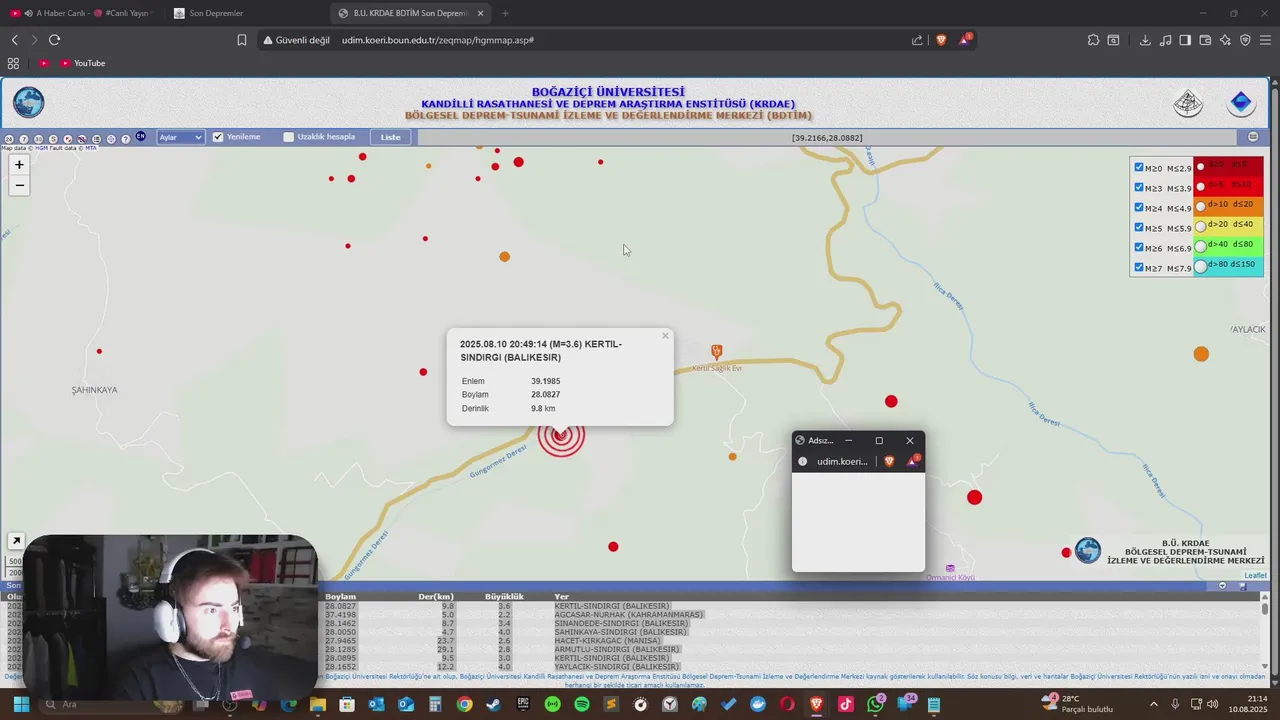Zoom in the map with plus button
This screenshot has height=720, width=1280.
pyautogui.click(x=19, y=165)
